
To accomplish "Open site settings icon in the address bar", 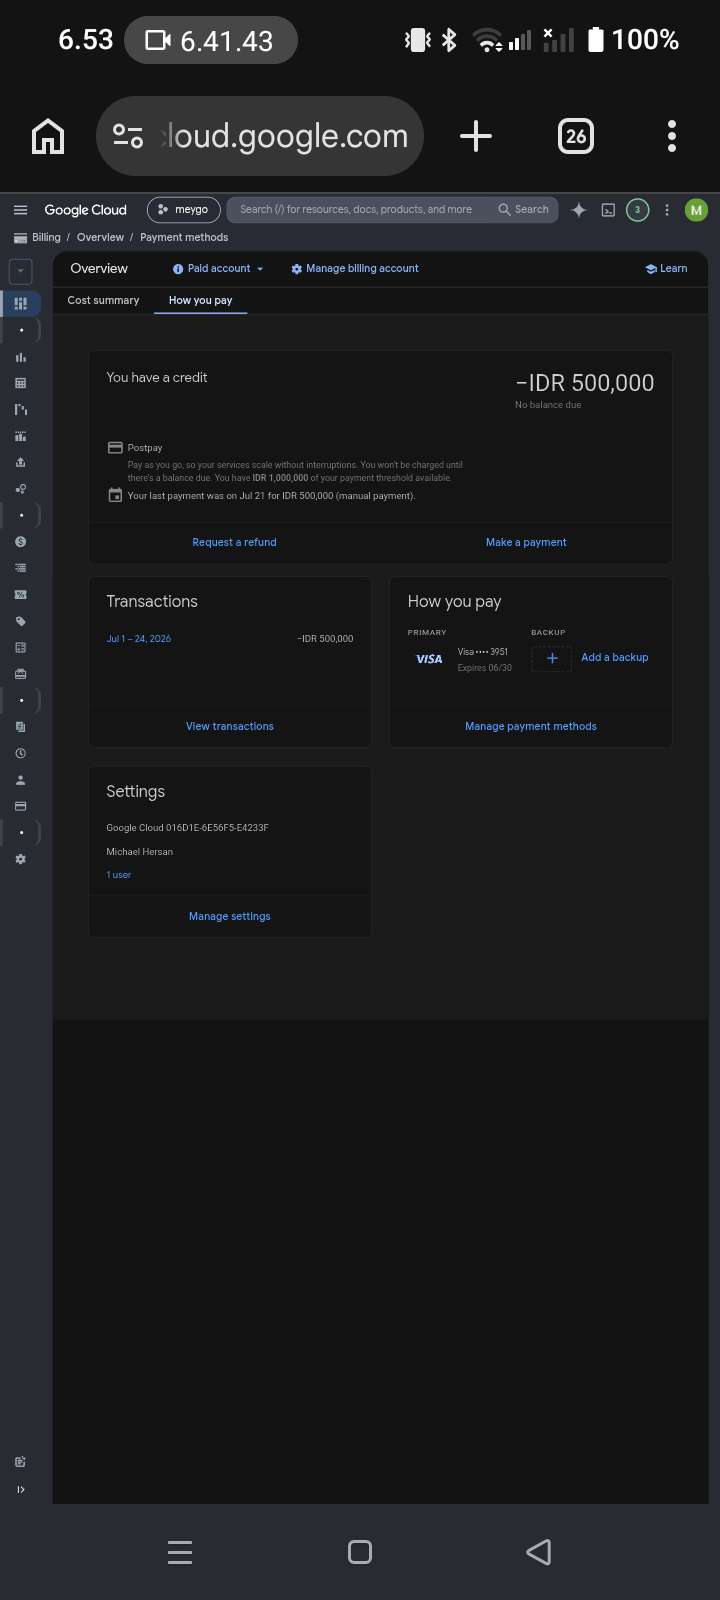I will [128, 136].
